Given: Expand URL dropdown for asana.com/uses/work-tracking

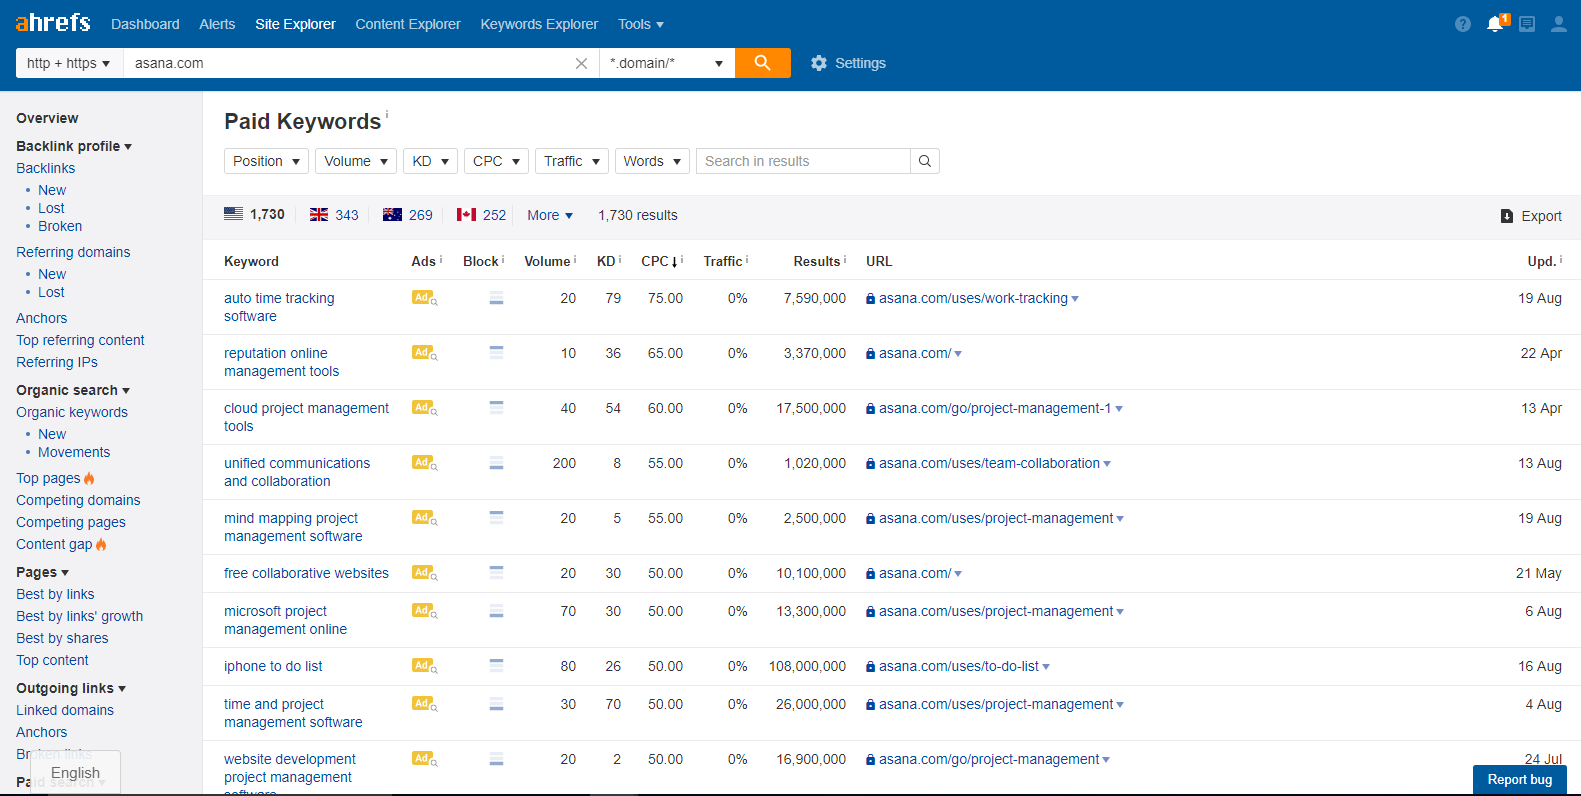Looking at the screenshot, I should coord(1075,299).
